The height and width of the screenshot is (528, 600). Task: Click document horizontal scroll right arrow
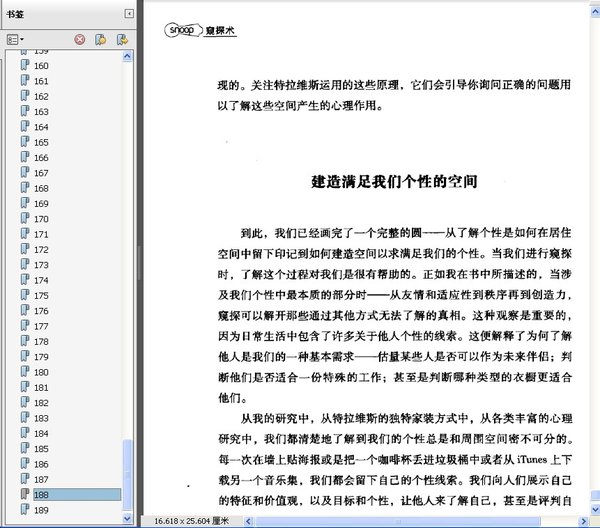click(584, 521)
